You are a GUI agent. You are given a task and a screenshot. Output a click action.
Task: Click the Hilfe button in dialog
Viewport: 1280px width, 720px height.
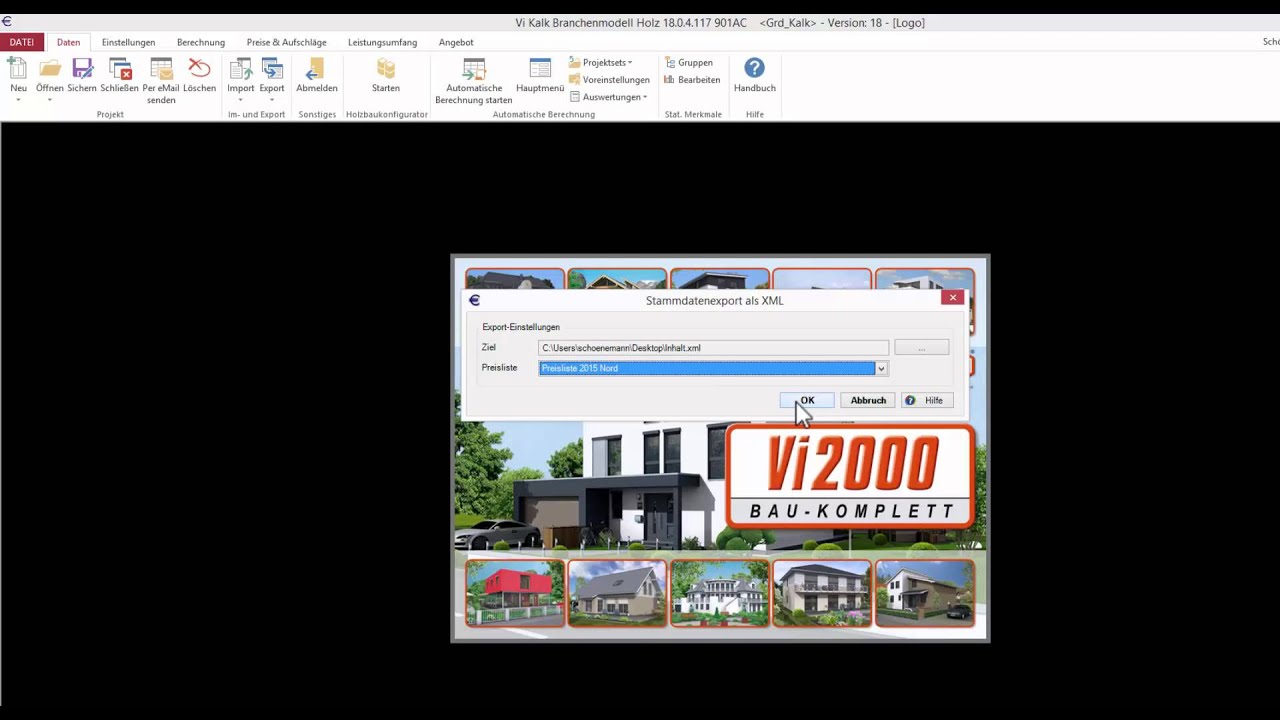(x=927, y=400)
